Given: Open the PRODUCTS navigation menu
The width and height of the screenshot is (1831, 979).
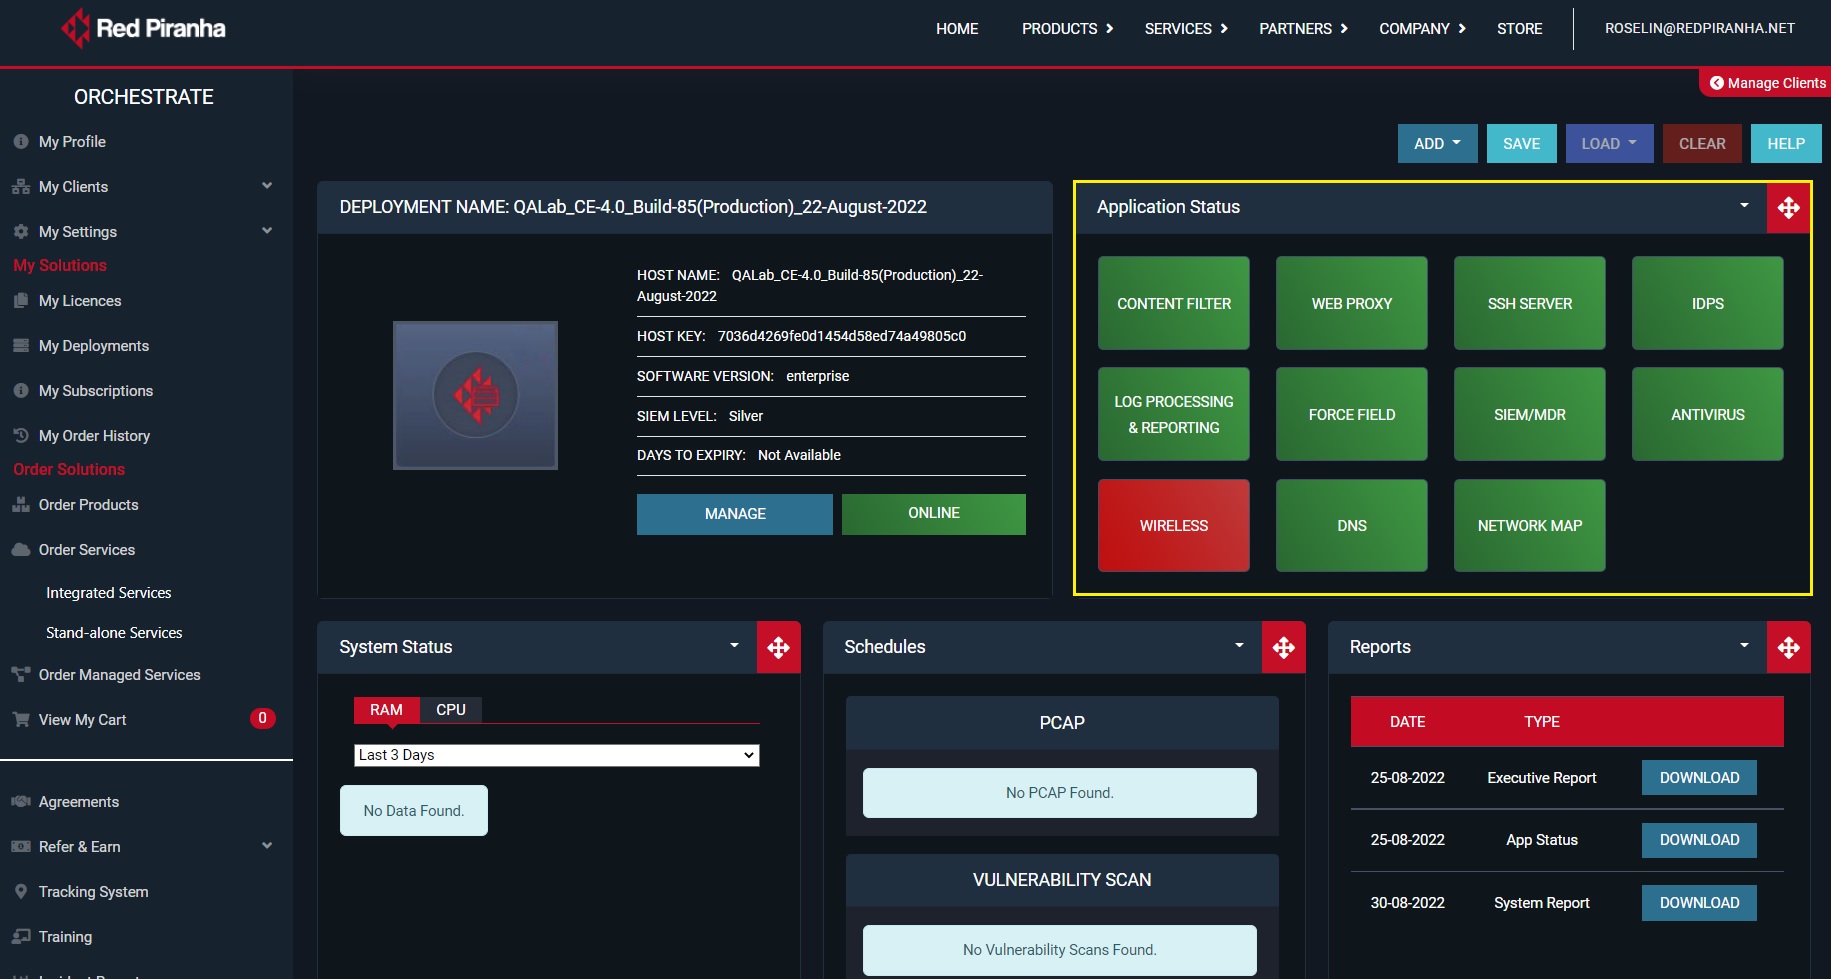Looking at the screenshot, I should pos(1067,29).
